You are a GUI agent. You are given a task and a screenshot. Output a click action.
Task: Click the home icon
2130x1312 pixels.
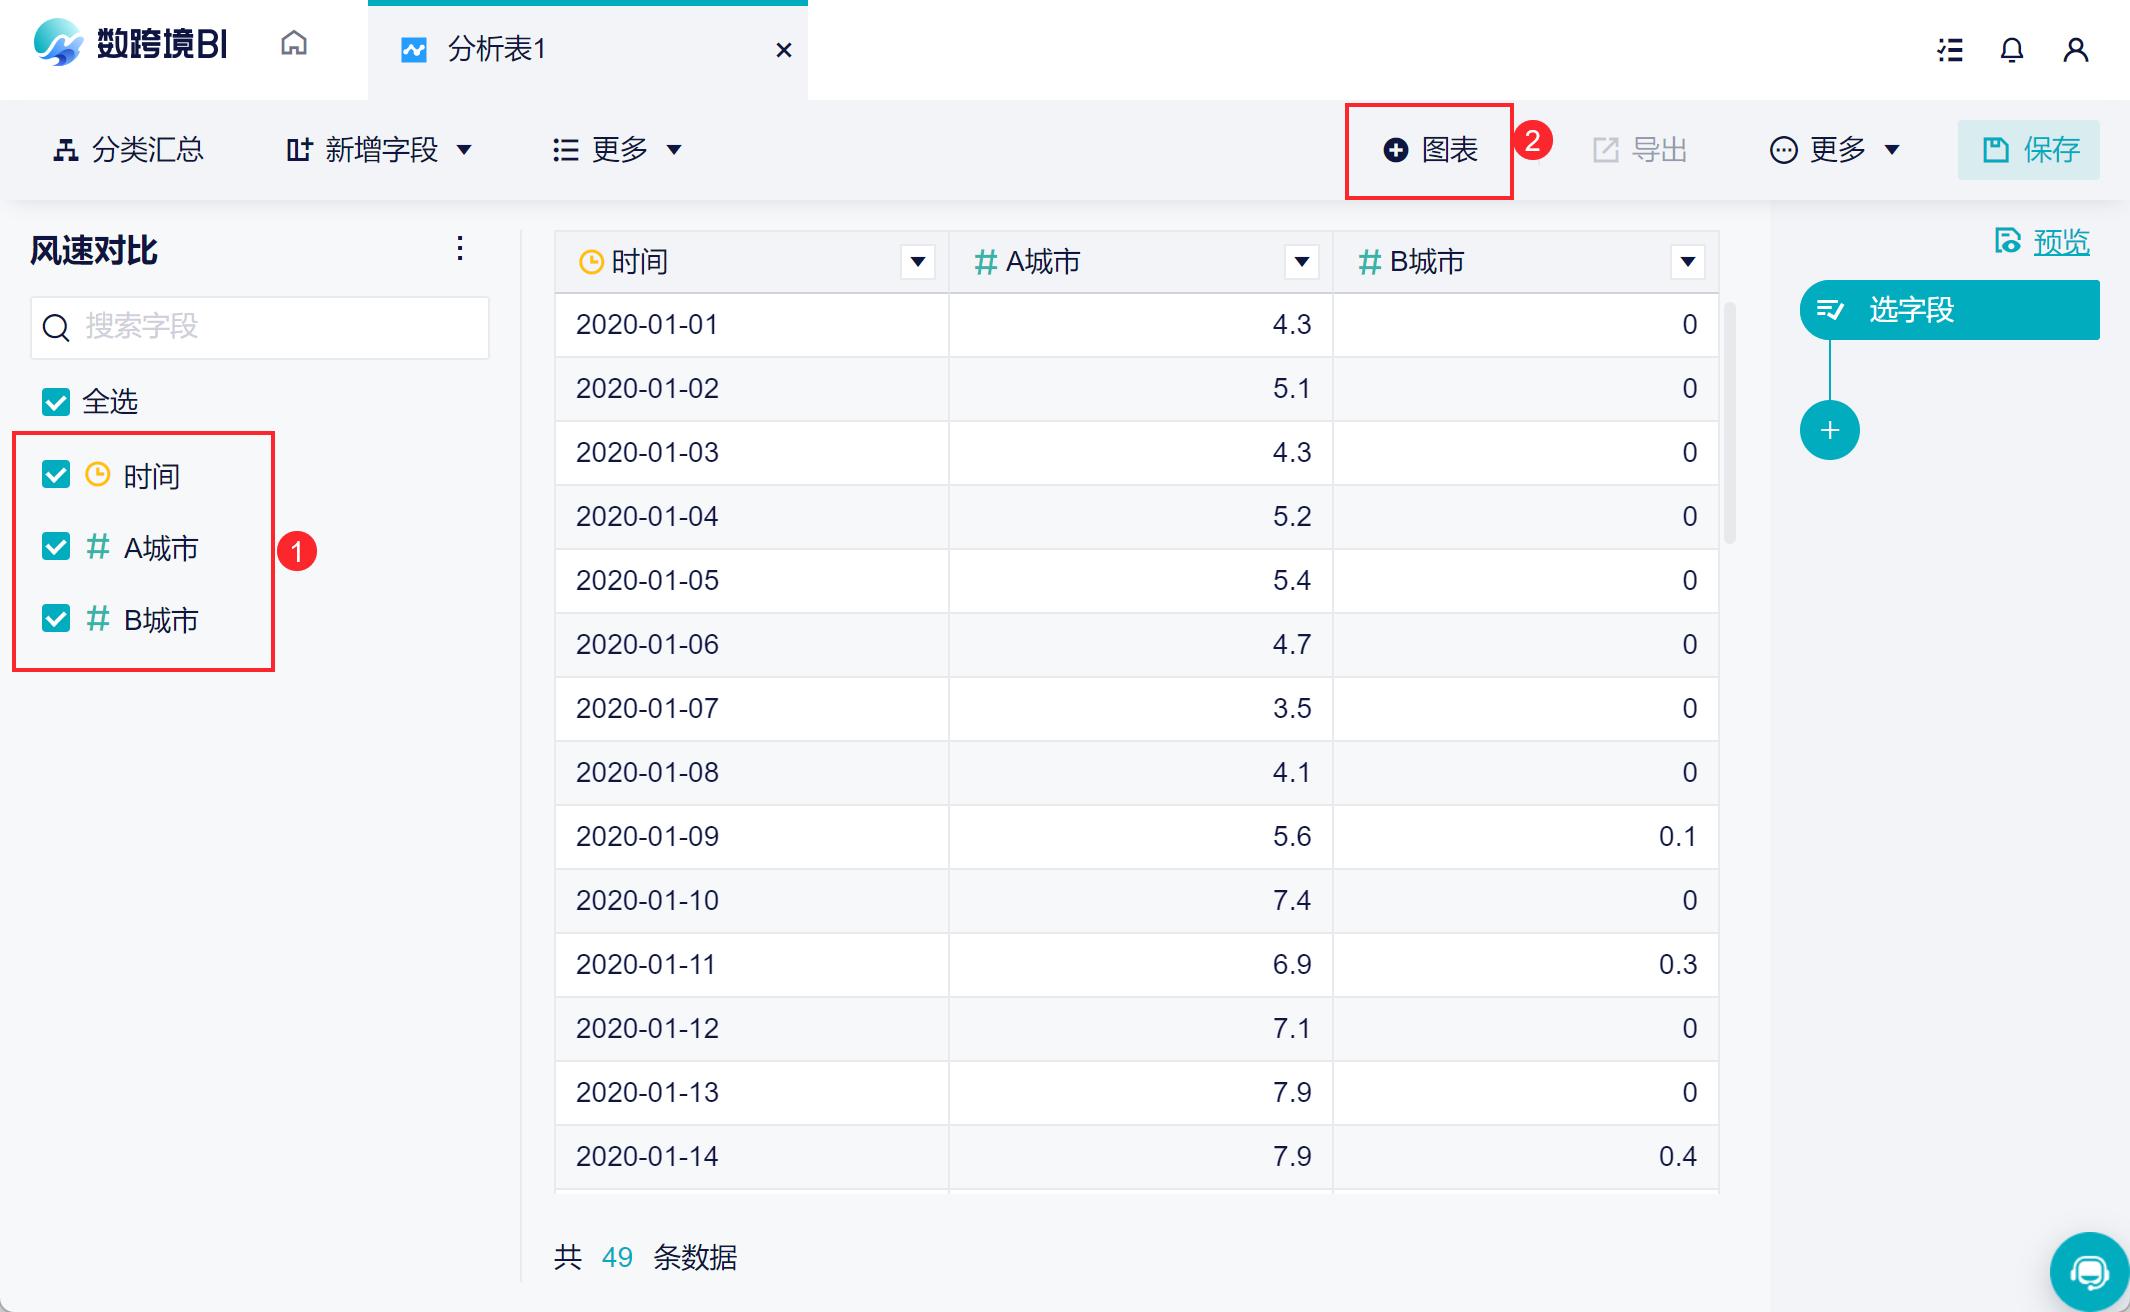coord(294,44)
